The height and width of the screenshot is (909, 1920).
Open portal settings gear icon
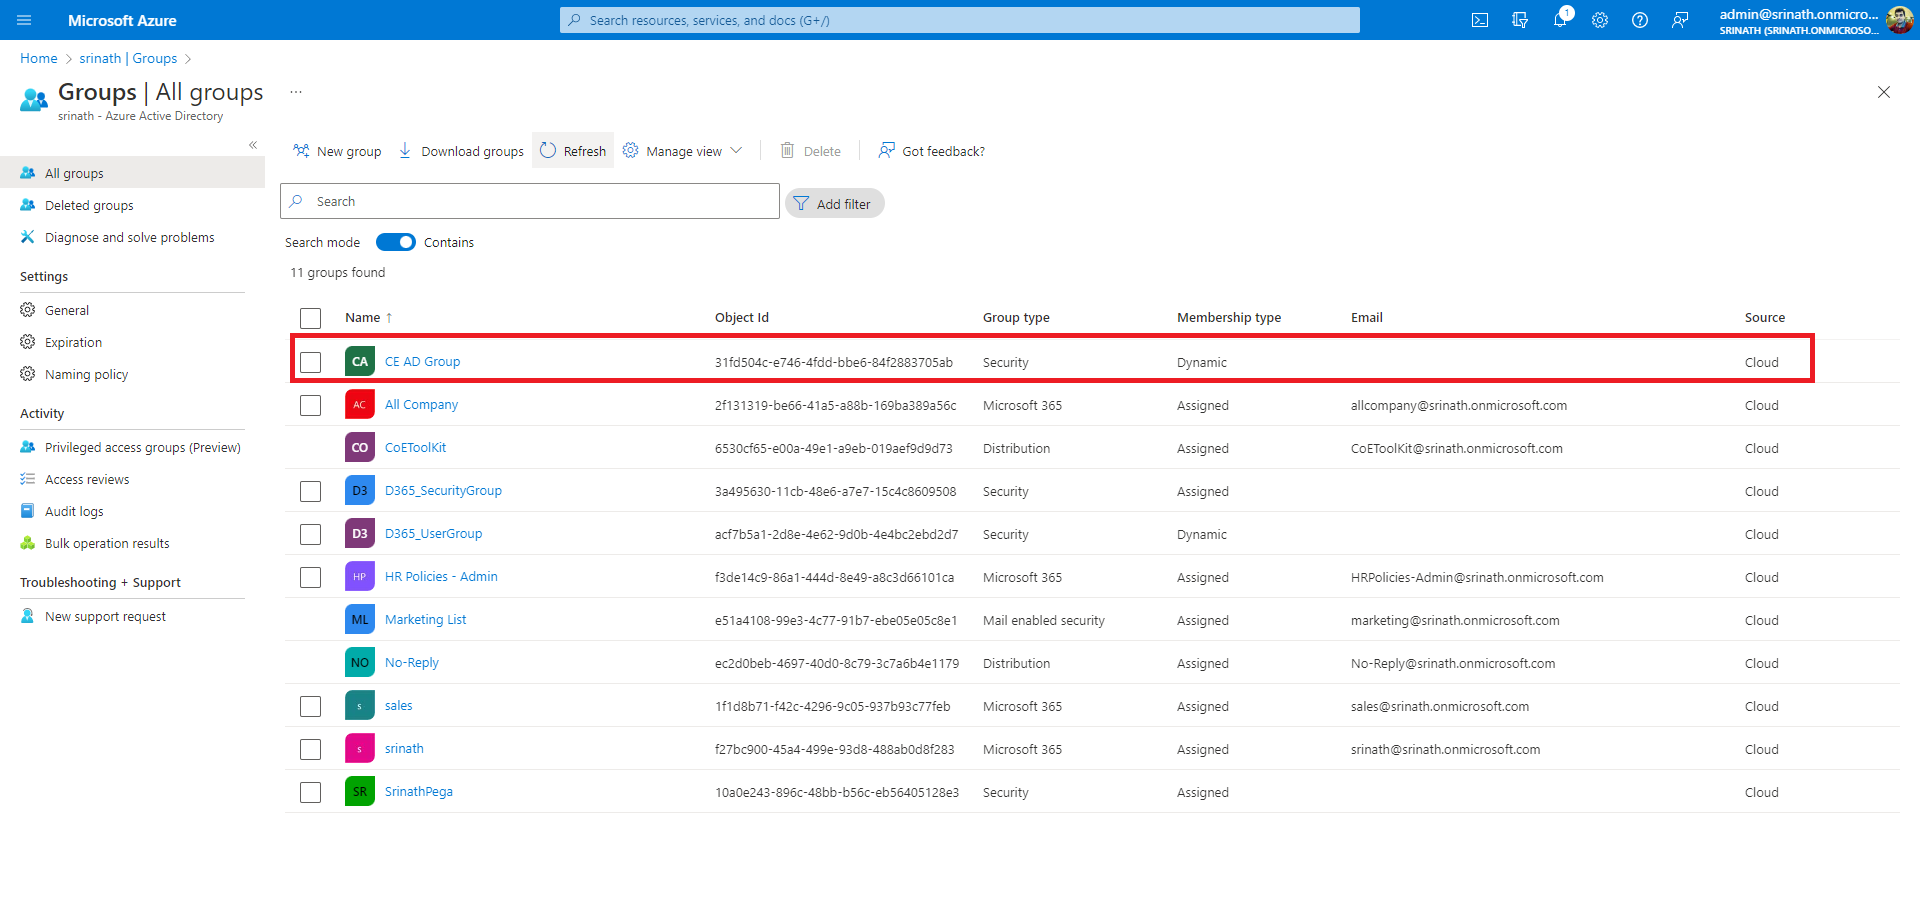[x=1600, y=20]
